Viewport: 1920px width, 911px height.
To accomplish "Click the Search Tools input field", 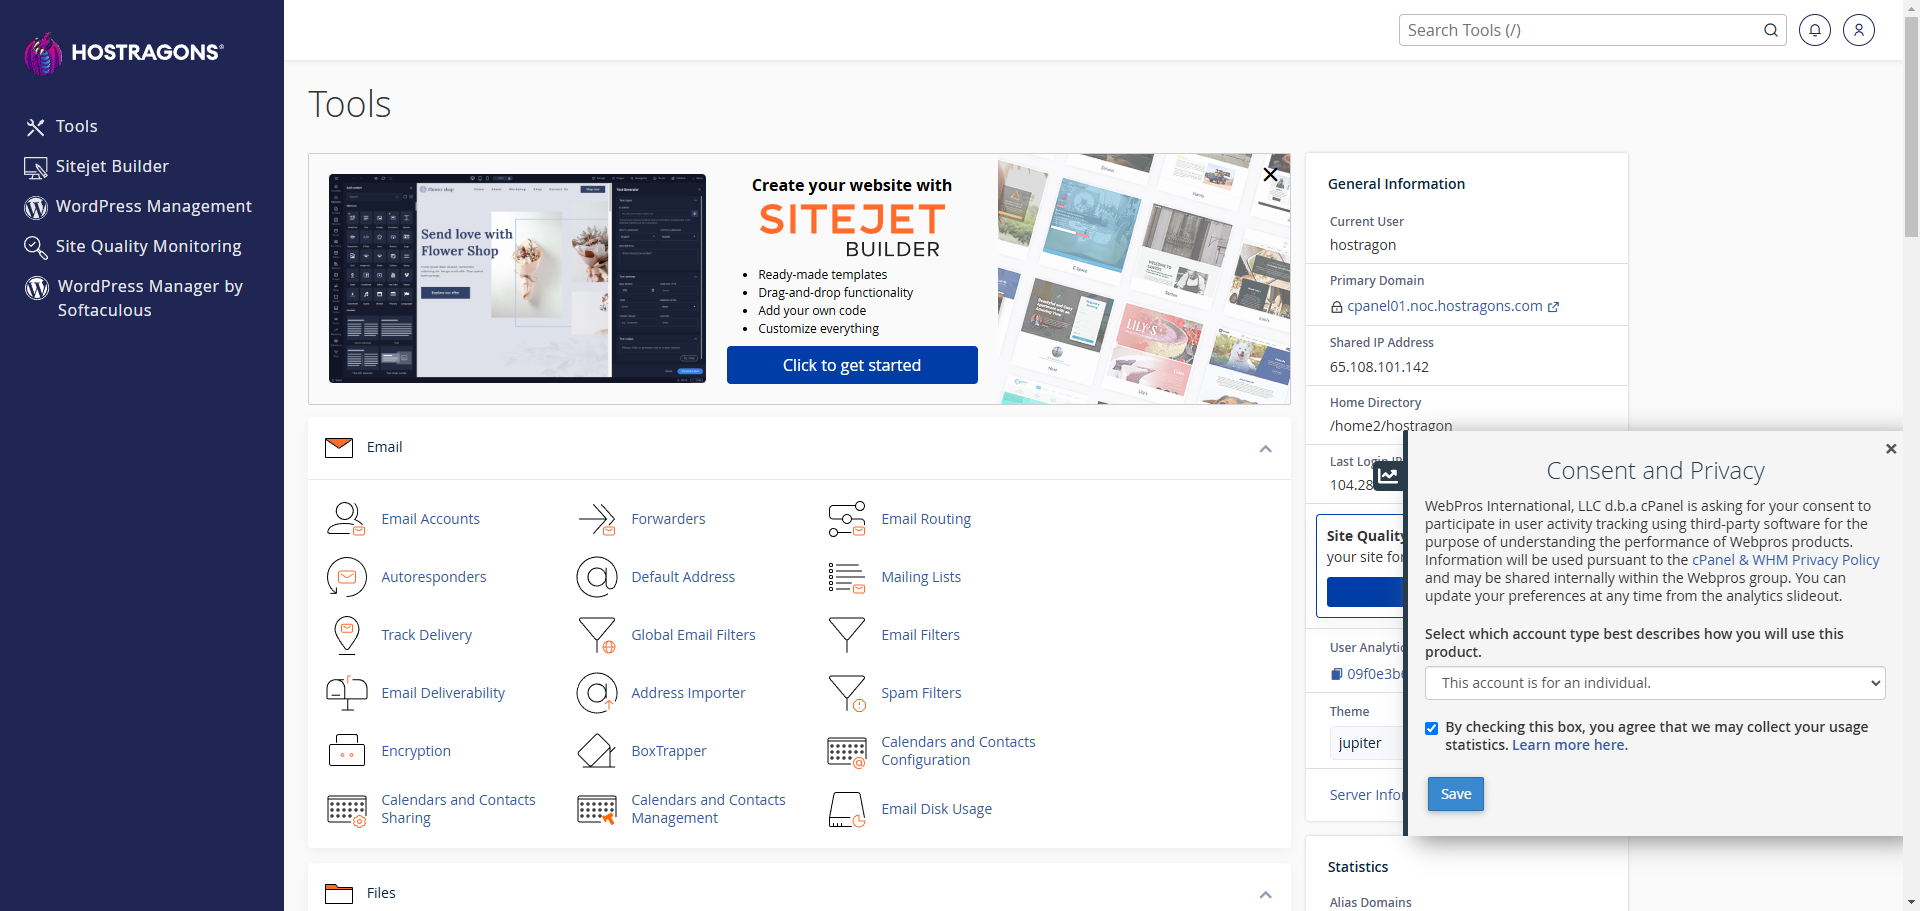I will (1580, 30).
